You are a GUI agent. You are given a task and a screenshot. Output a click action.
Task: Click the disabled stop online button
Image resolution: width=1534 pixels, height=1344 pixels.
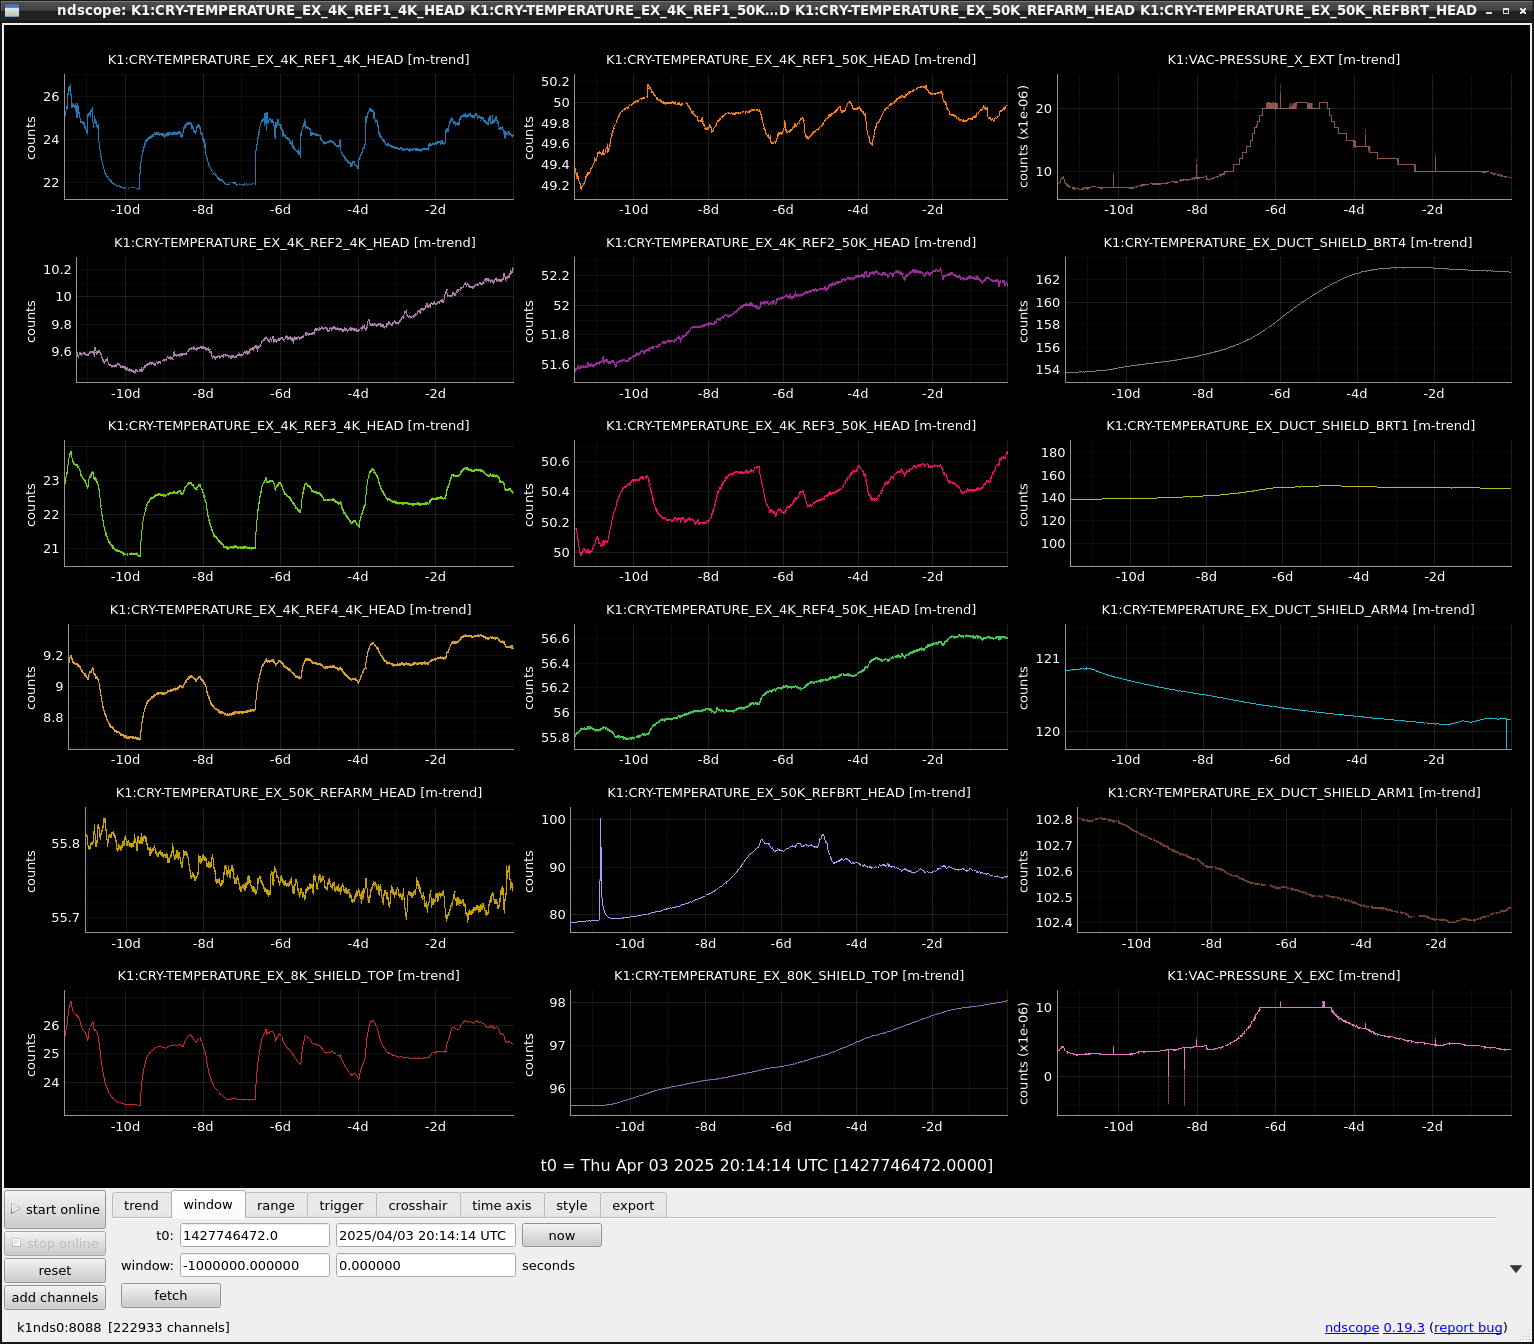(55, 1243)
